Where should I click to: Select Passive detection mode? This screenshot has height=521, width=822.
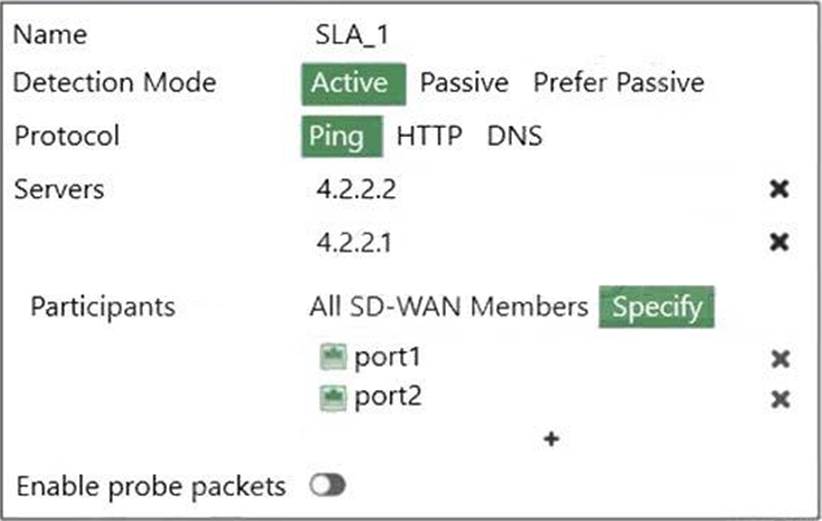(464, 83)
